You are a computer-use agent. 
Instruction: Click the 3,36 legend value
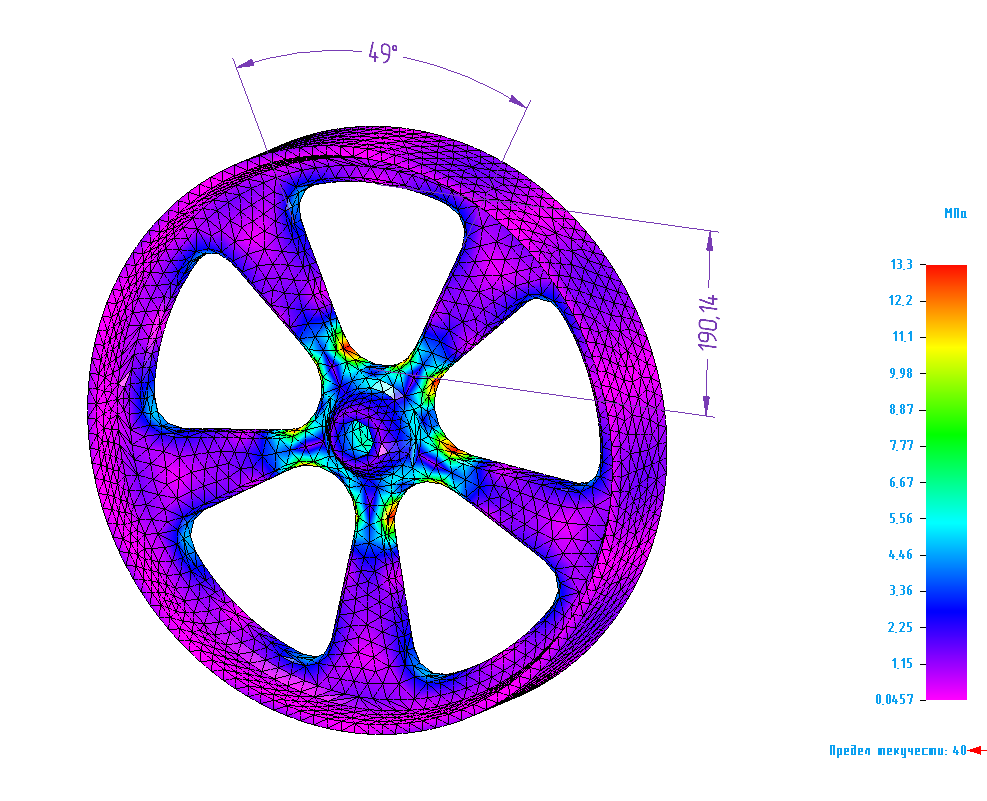click(901, 591)
